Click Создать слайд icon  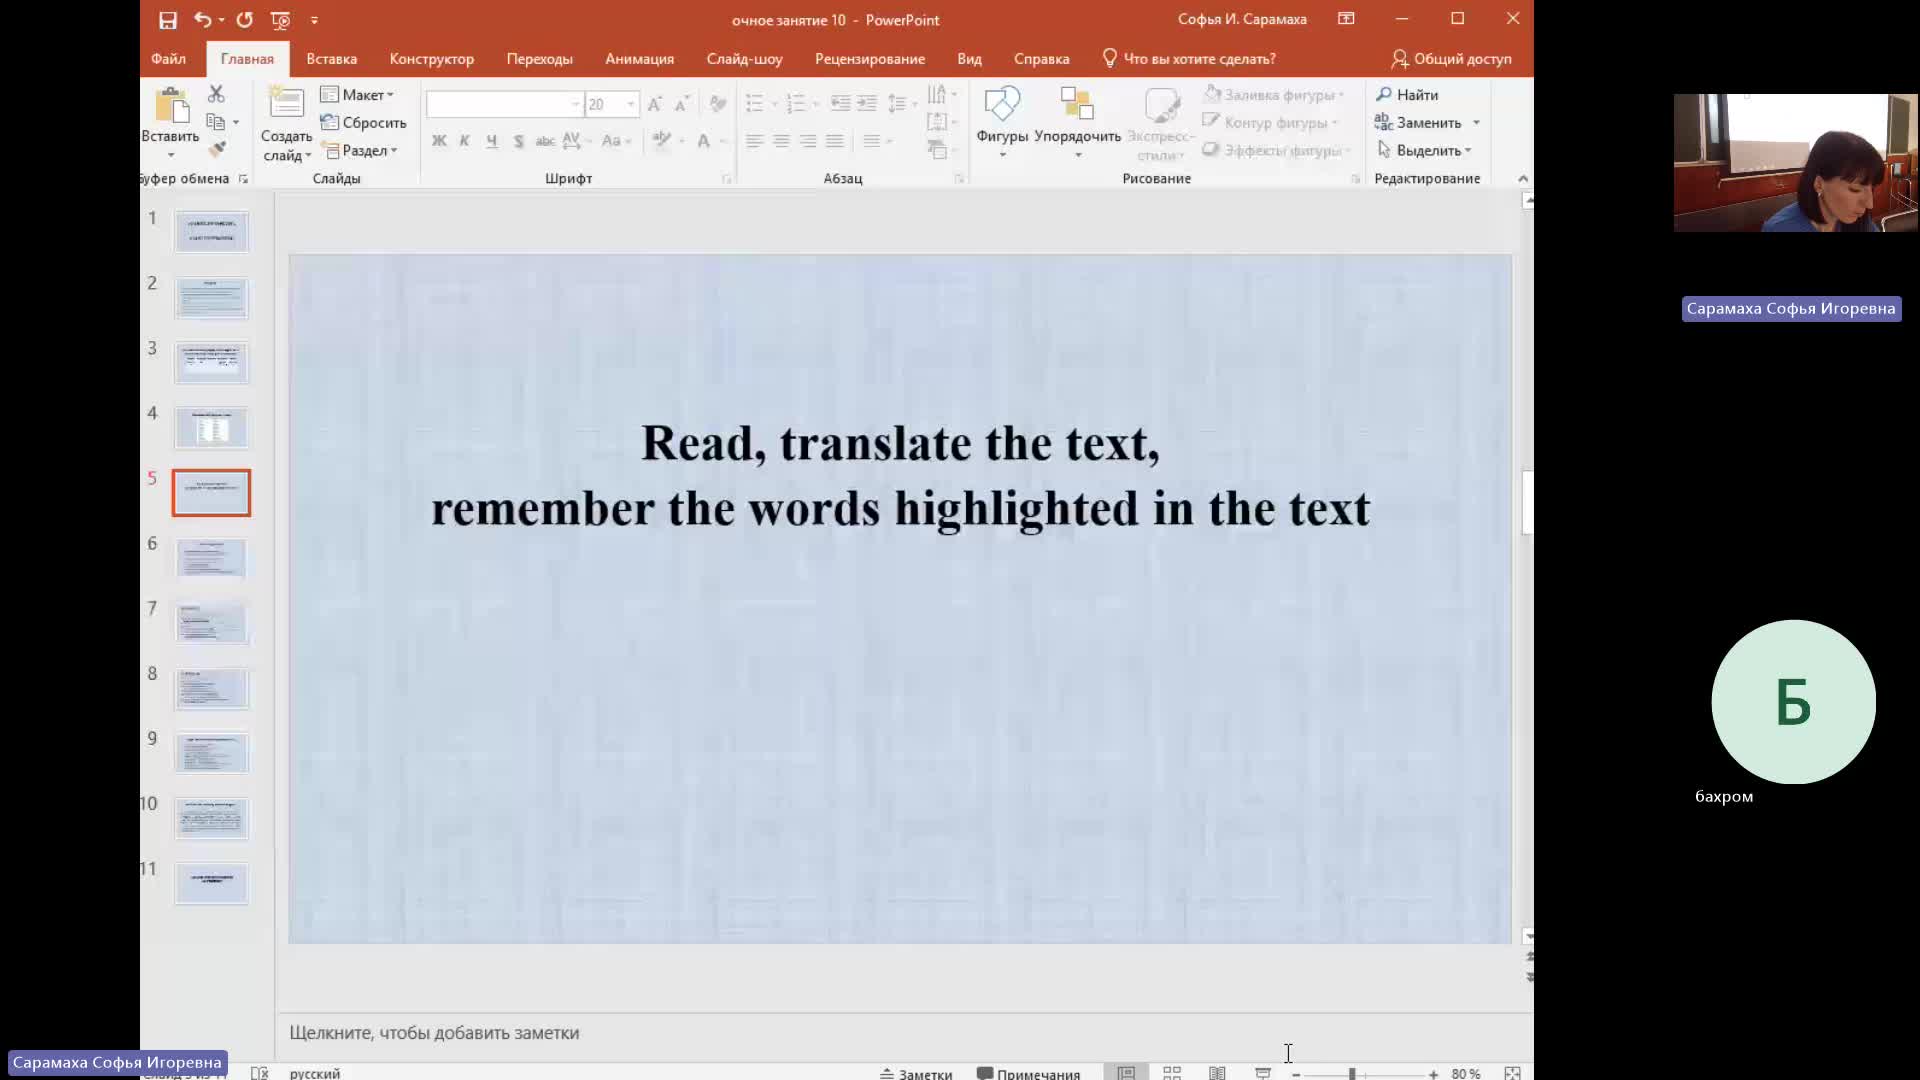(x=286, y=103)
